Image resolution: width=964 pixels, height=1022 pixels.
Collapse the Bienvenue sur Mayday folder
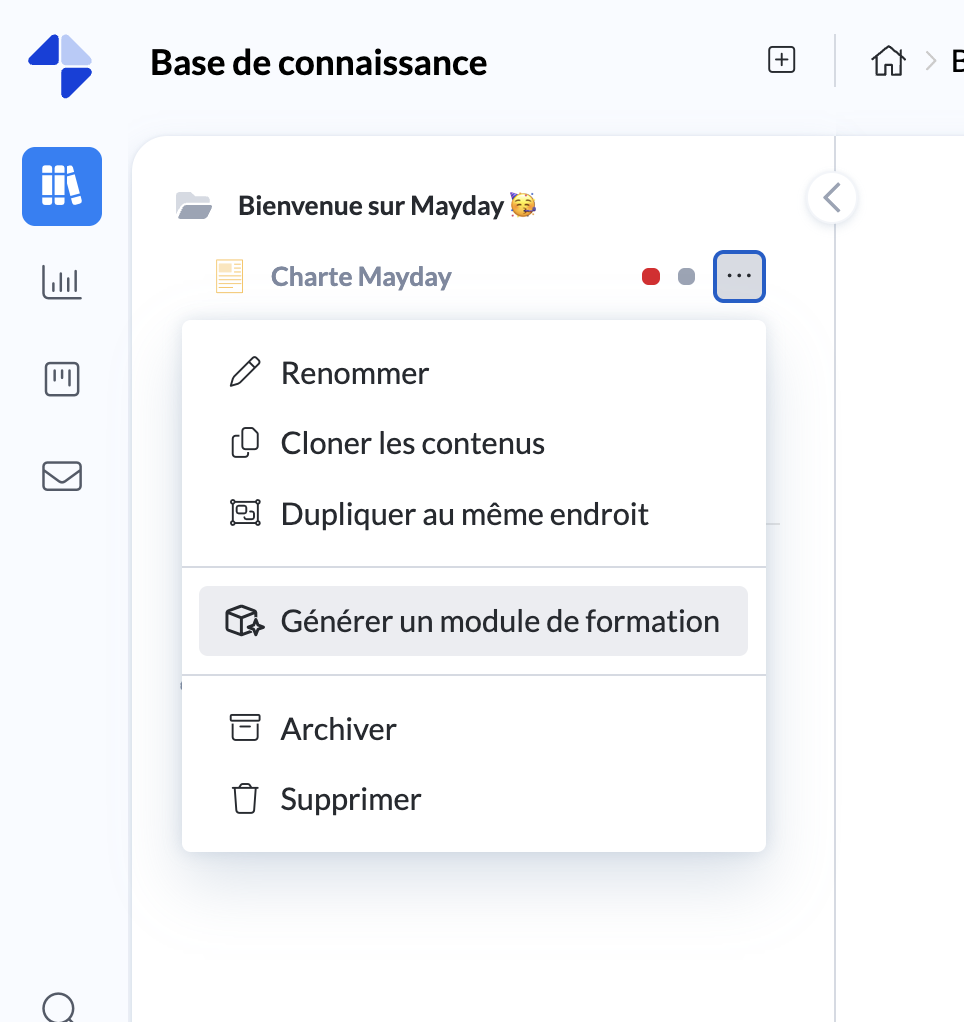[194, 206]
